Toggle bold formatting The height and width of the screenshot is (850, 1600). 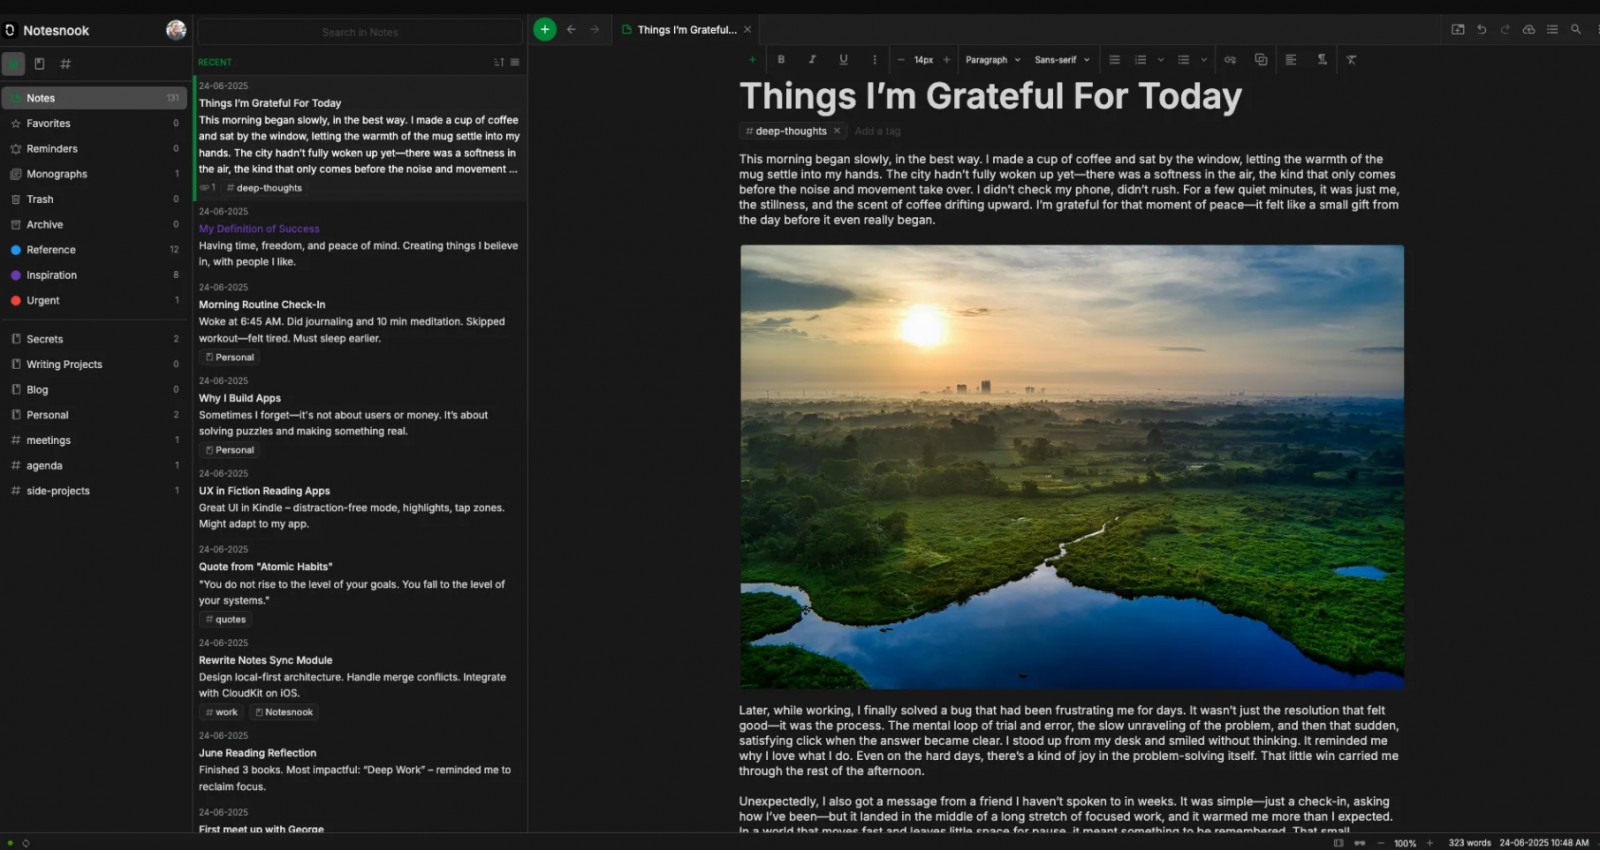pos(781,60)
